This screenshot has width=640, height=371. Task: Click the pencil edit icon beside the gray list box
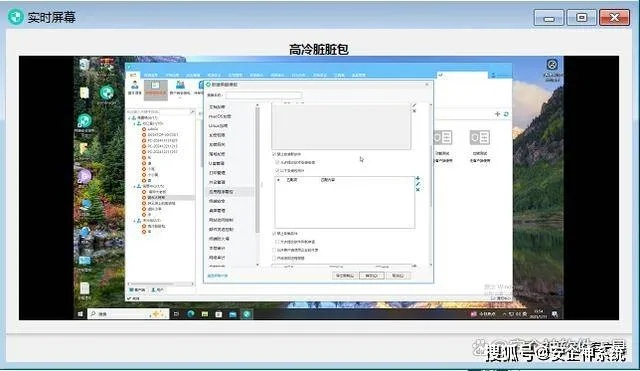tap(414, 105)
